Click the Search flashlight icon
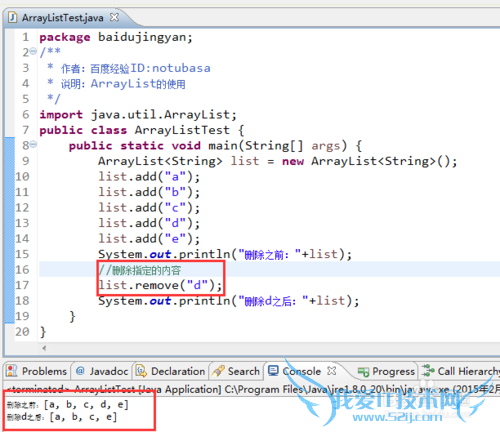 (218, 371)
